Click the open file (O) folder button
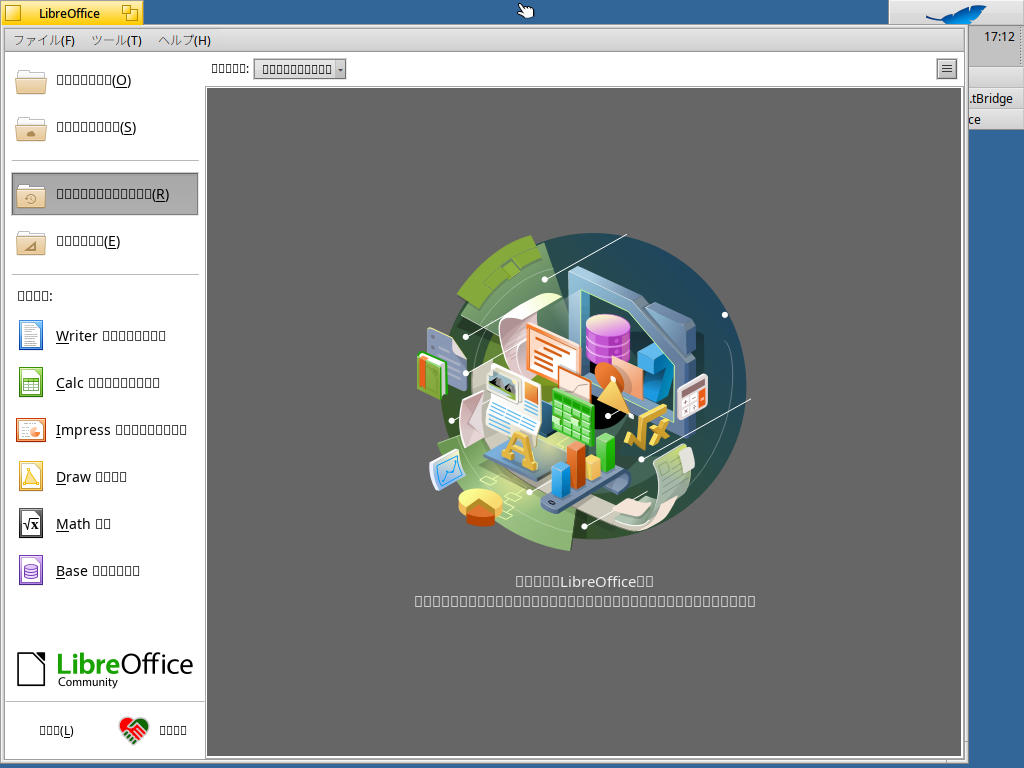Image resolution: width=1024 pixels, height=768 pixels. (x=104, y=80)
